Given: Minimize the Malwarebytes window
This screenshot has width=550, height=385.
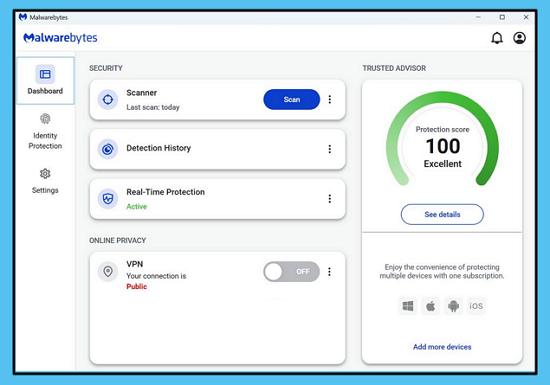Looking at the screenshot, I should point(478,17).
